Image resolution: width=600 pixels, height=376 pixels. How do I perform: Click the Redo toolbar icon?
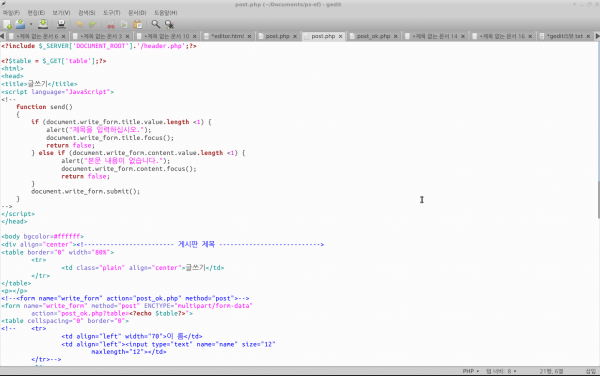point(93,24)
